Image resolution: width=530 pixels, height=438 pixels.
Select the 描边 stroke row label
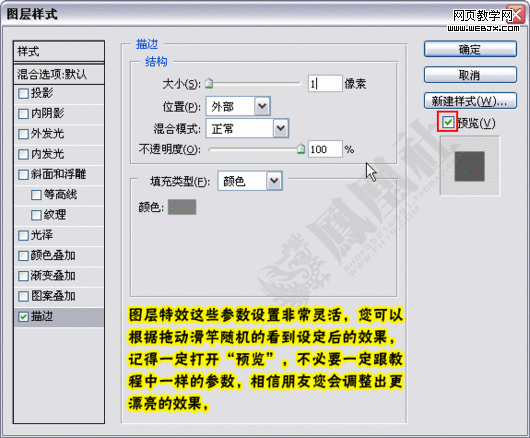point(42,316)
